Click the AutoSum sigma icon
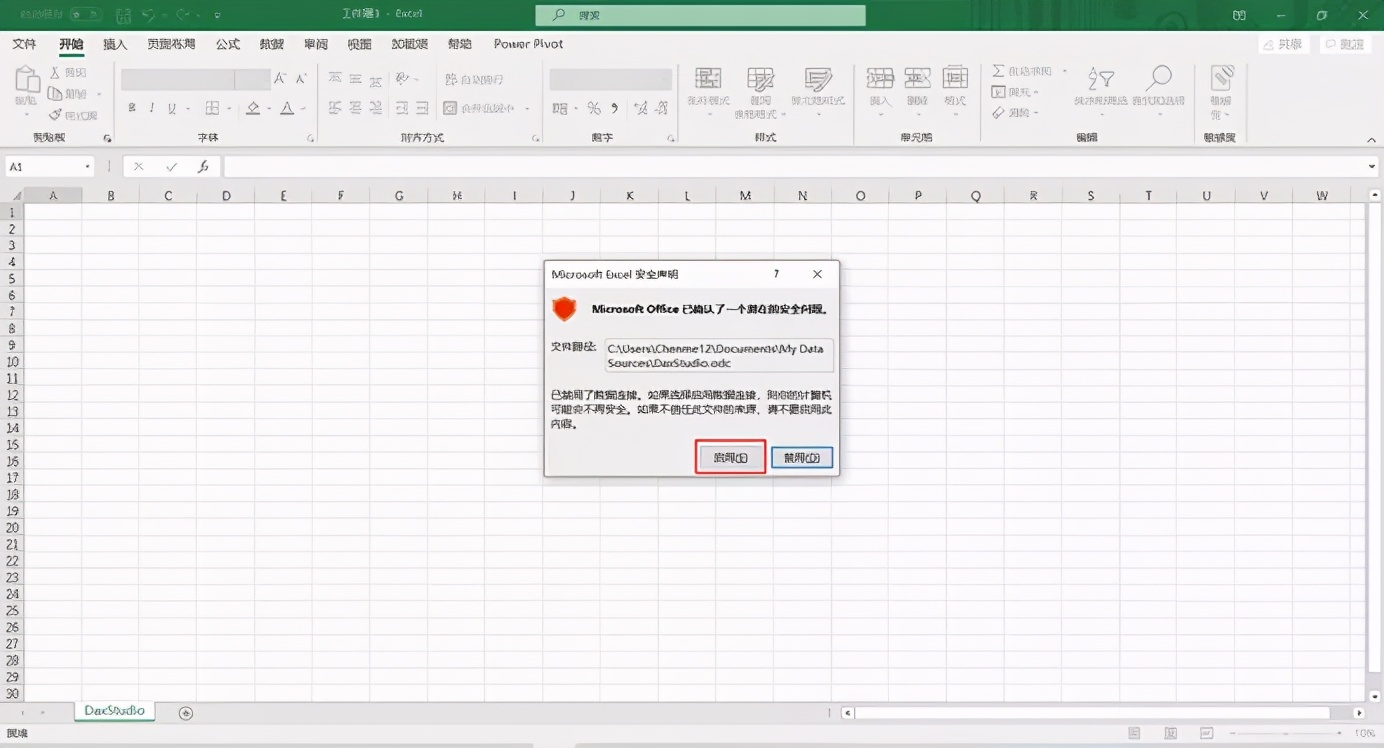The width and height of the screenshot is (1384, 748). [999, 72]
